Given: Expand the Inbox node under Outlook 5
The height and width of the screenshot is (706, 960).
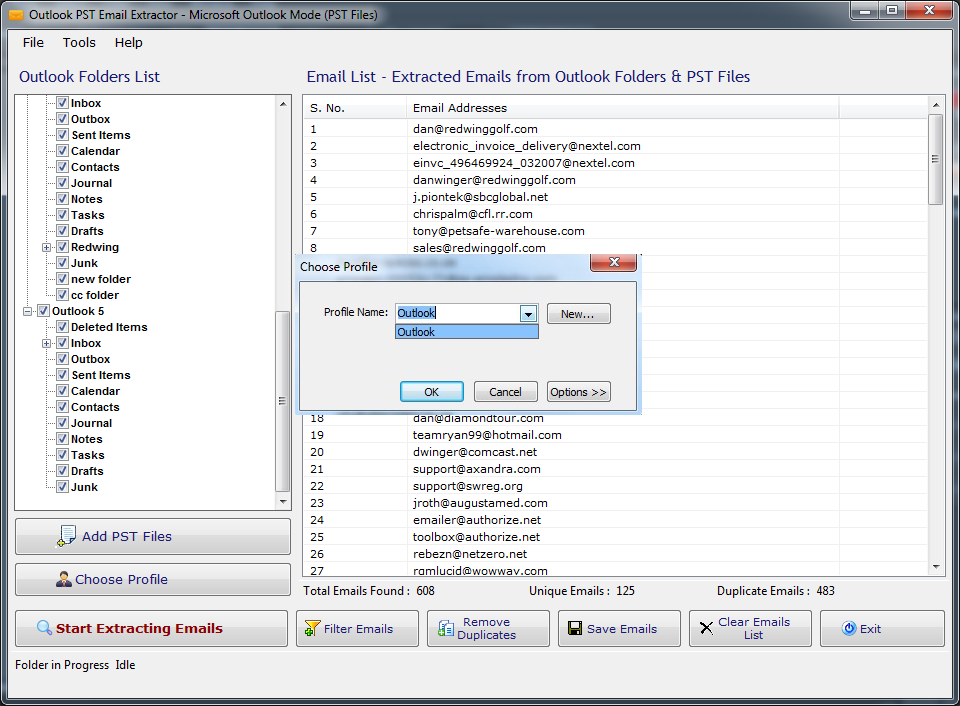Looking at the screenshot, I should (47, 344).
